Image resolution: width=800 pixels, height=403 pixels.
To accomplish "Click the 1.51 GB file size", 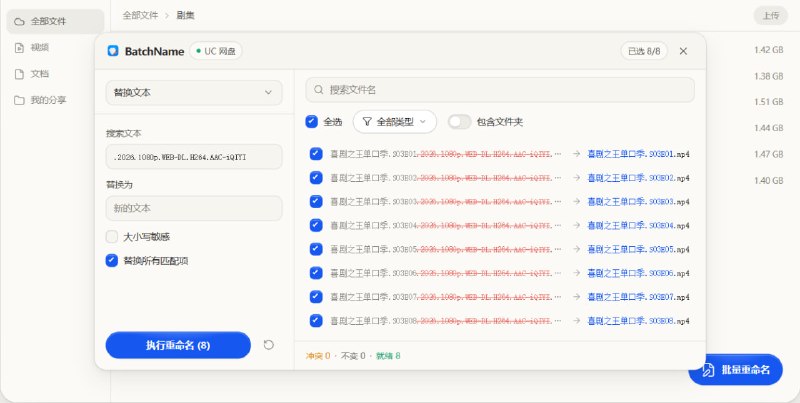I will click(x=768, y=102).
